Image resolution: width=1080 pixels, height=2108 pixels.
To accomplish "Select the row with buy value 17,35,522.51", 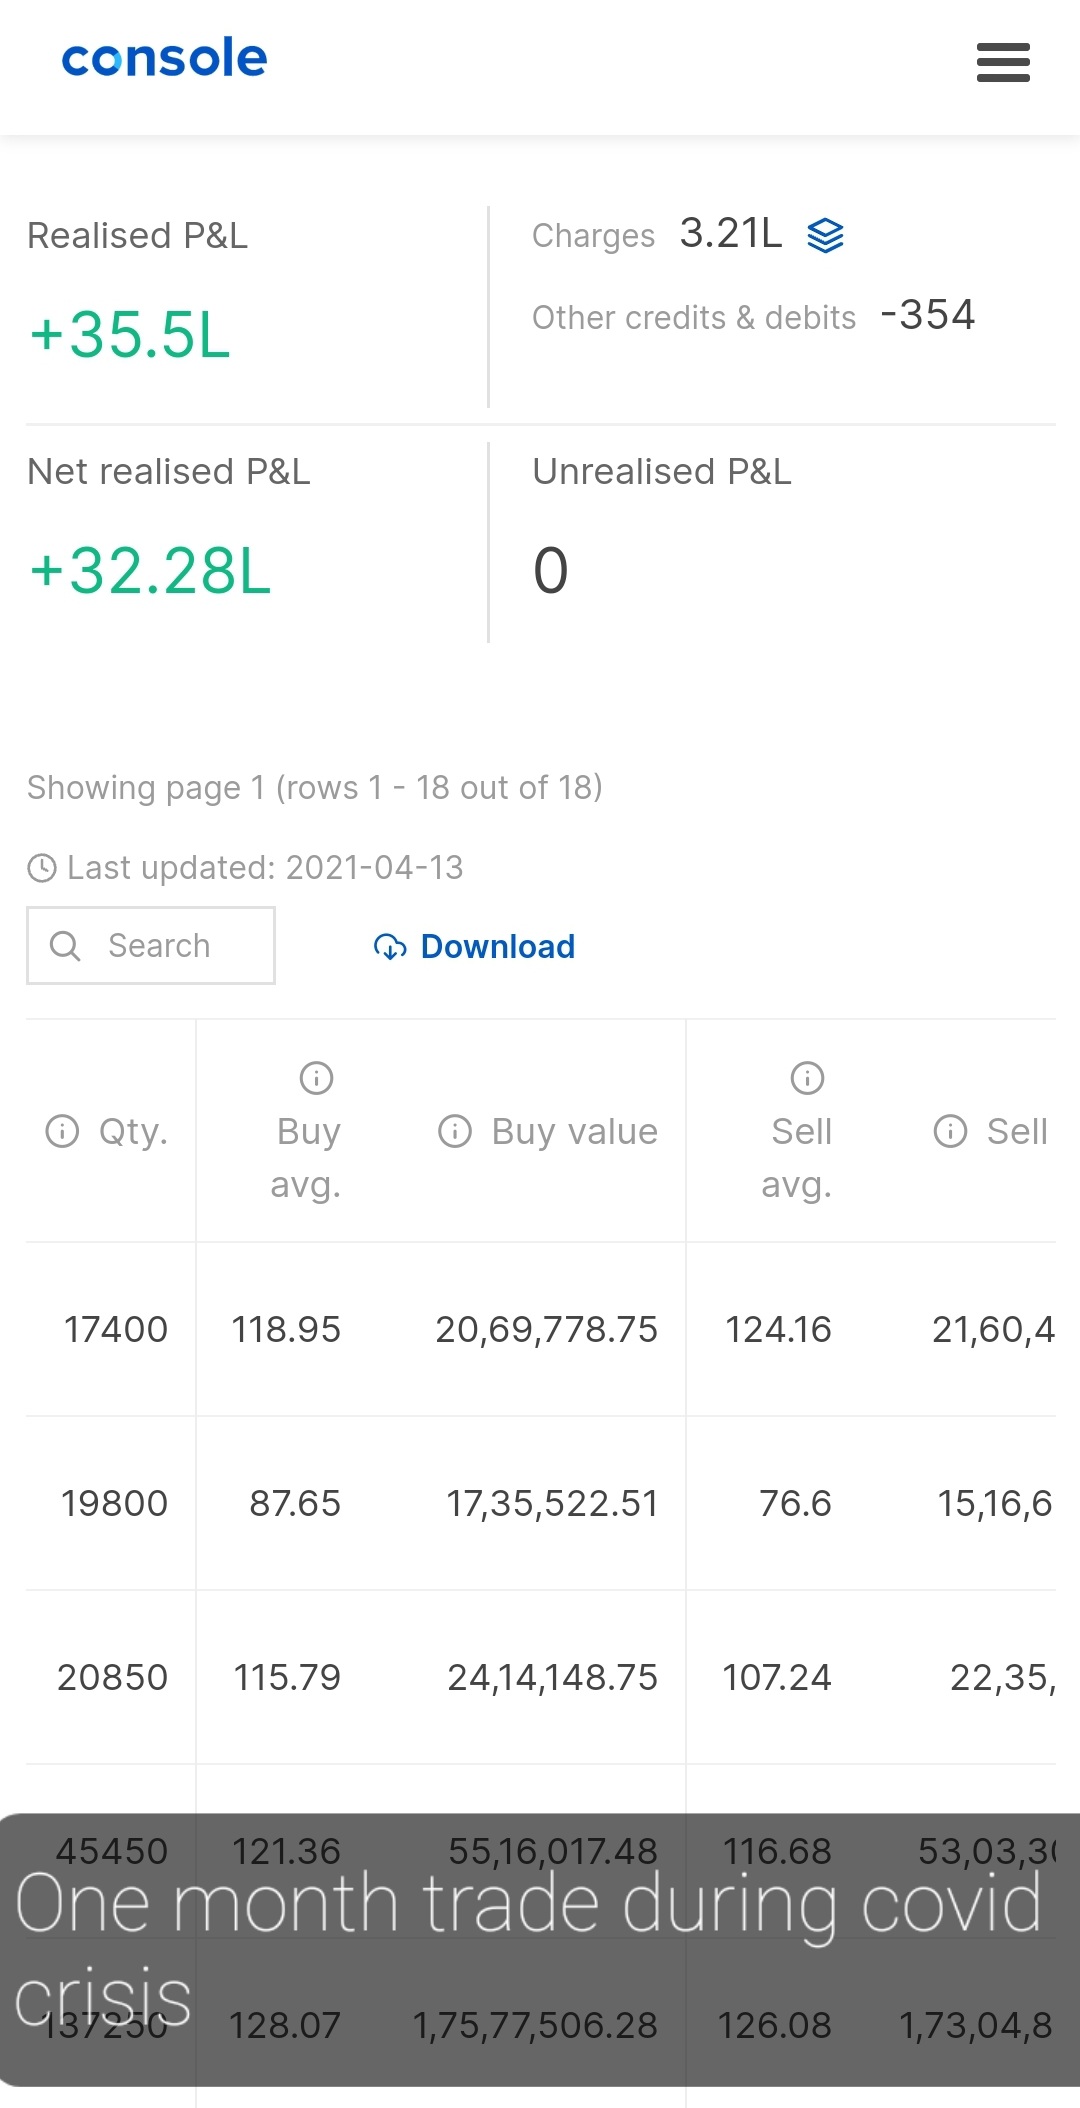I will click(552, 1503).
